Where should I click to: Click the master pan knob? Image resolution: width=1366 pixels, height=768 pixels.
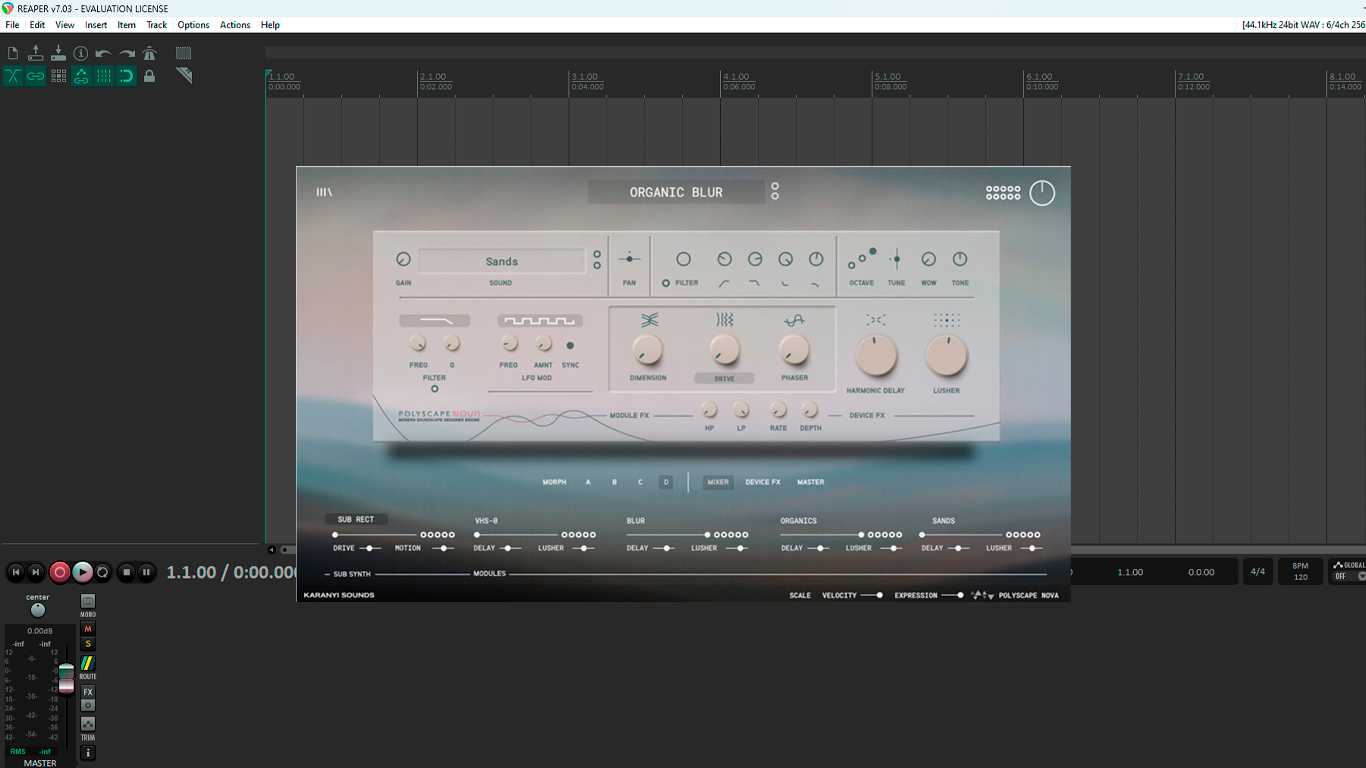point(38,610)
